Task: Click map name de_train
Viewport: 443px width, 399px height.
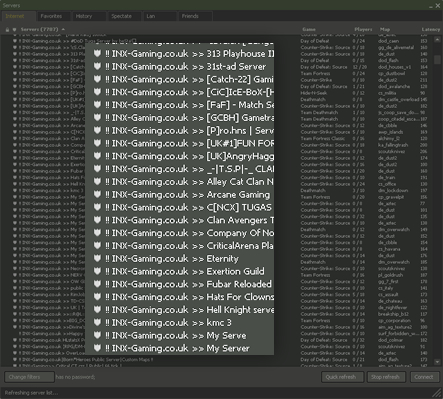Action: click(x=387, y=177)
